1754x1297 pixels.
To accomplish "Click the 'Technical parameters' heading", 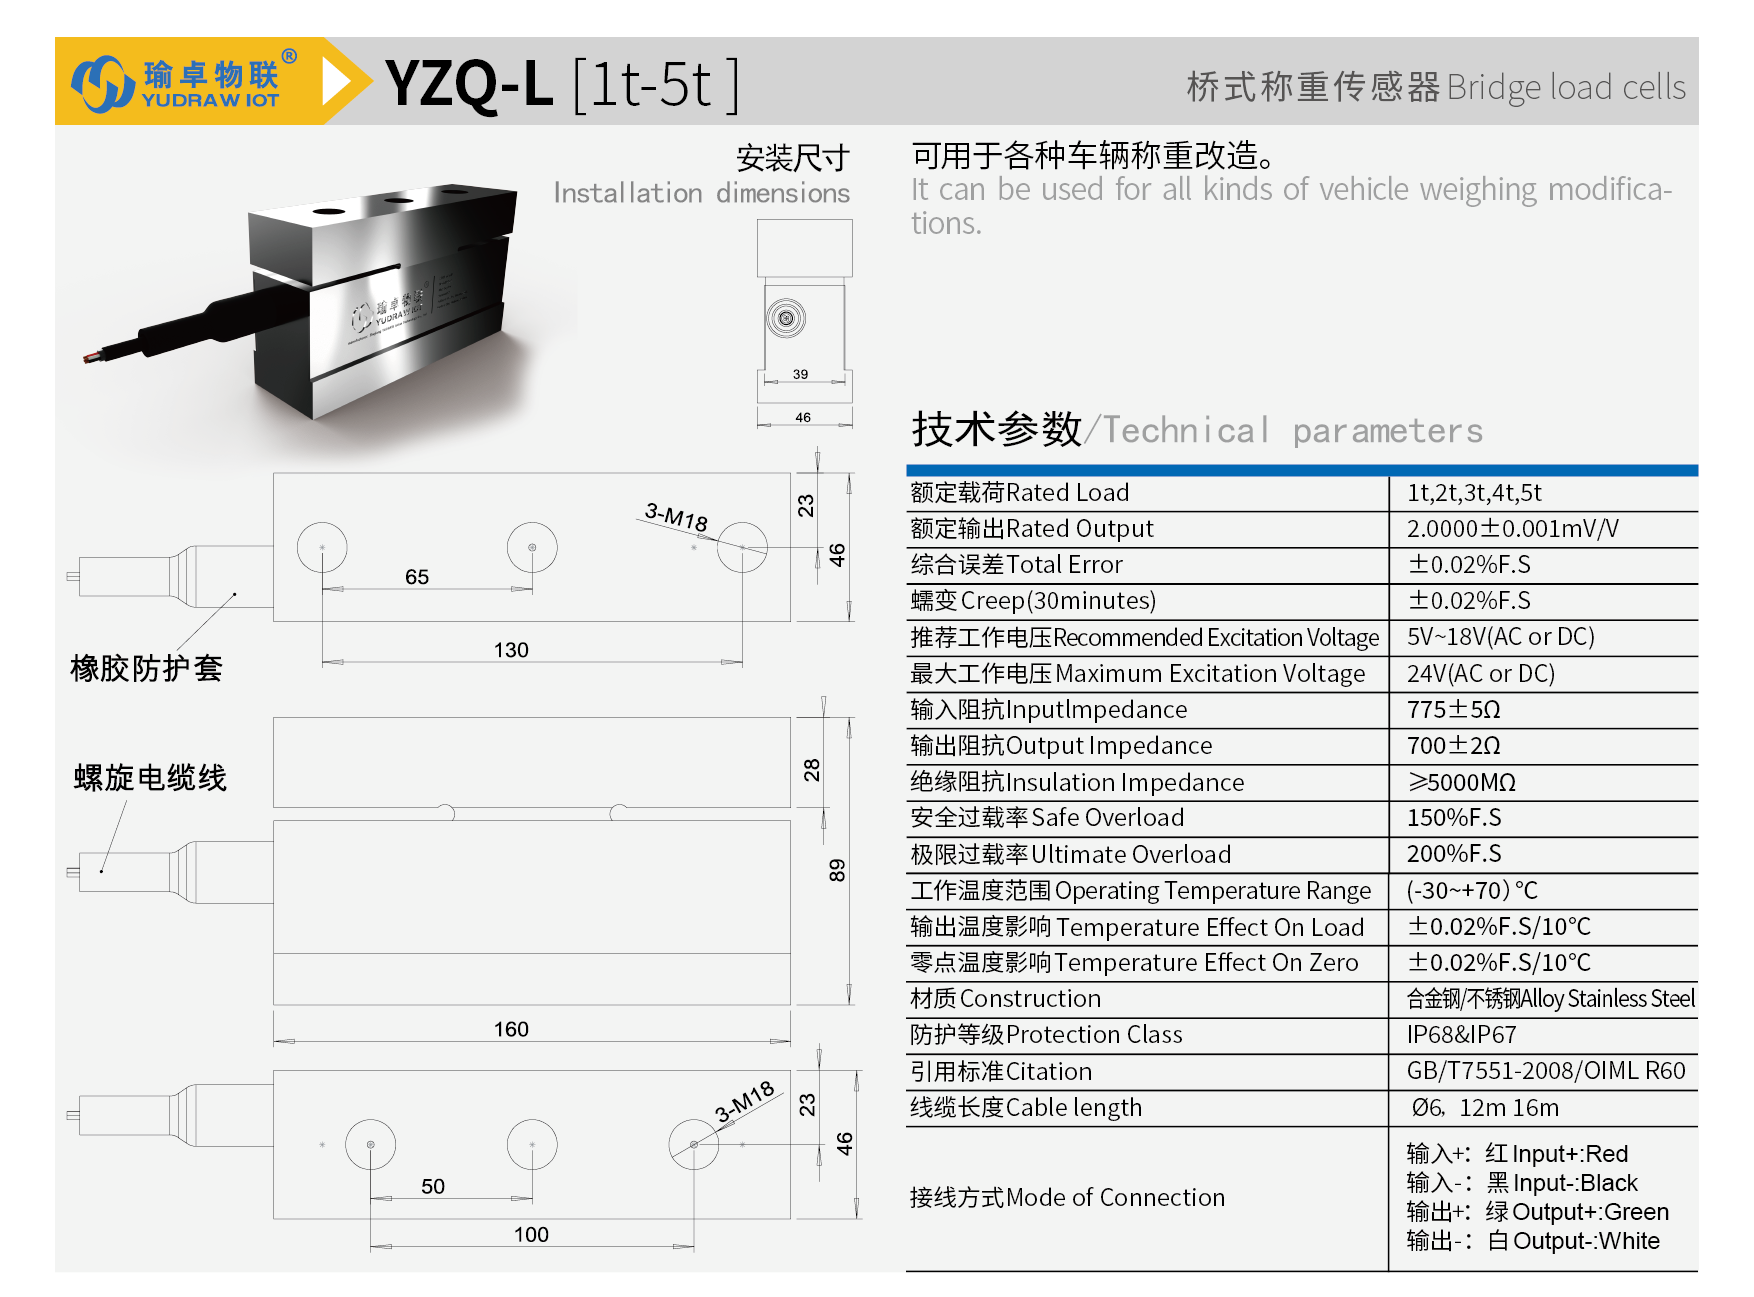I will [x=1292, y=431].
